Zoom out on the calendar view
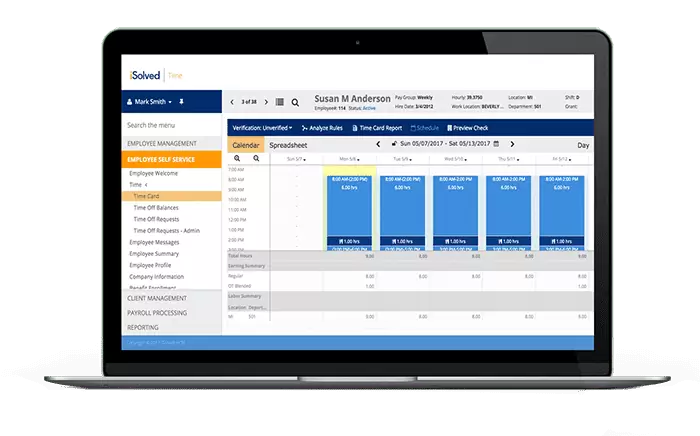The width and height of the screenshot is (700, 436). coord(255,158)
